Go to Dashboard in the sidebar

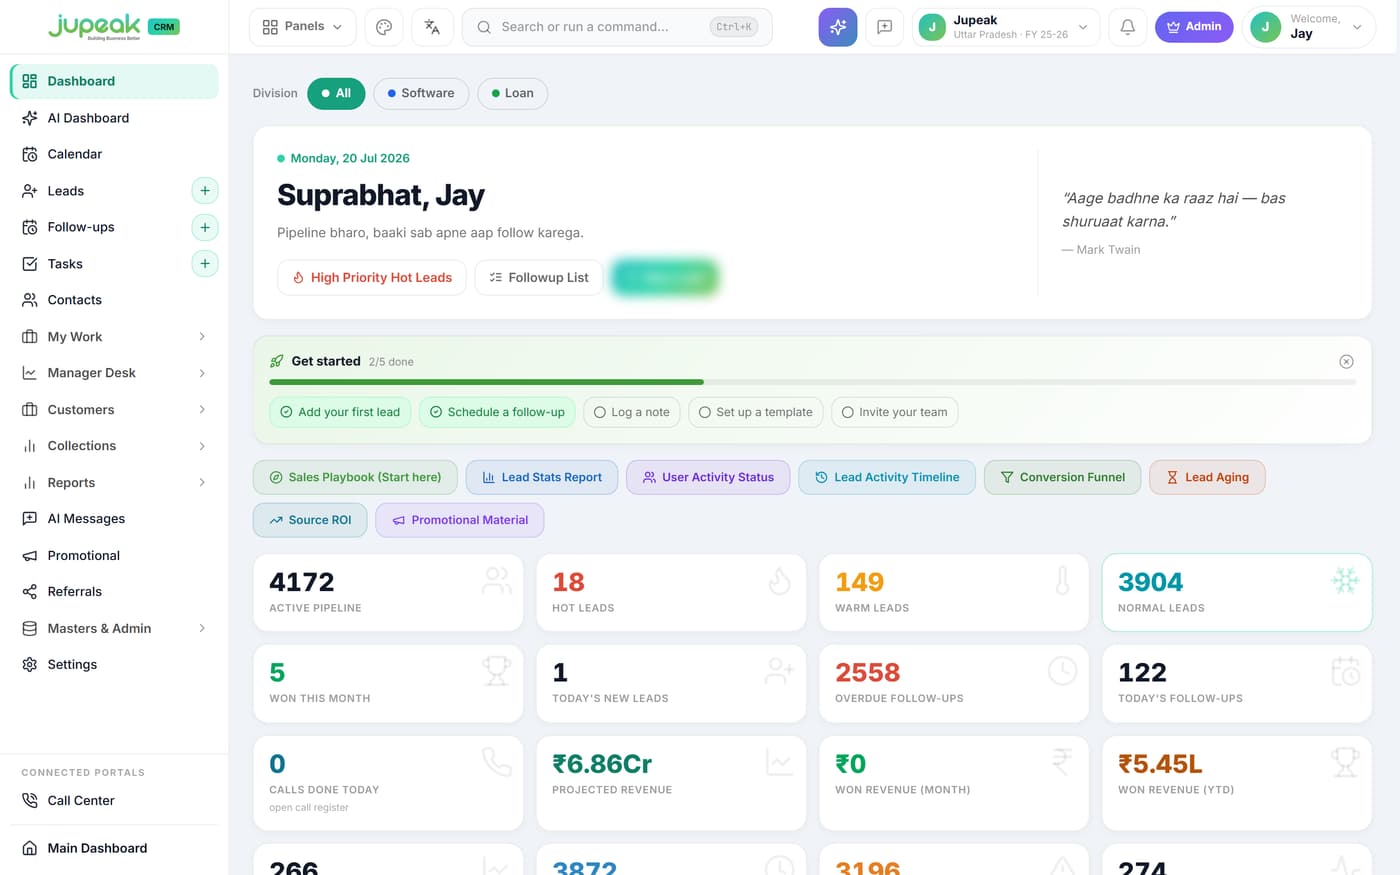(x=114, y=81)
